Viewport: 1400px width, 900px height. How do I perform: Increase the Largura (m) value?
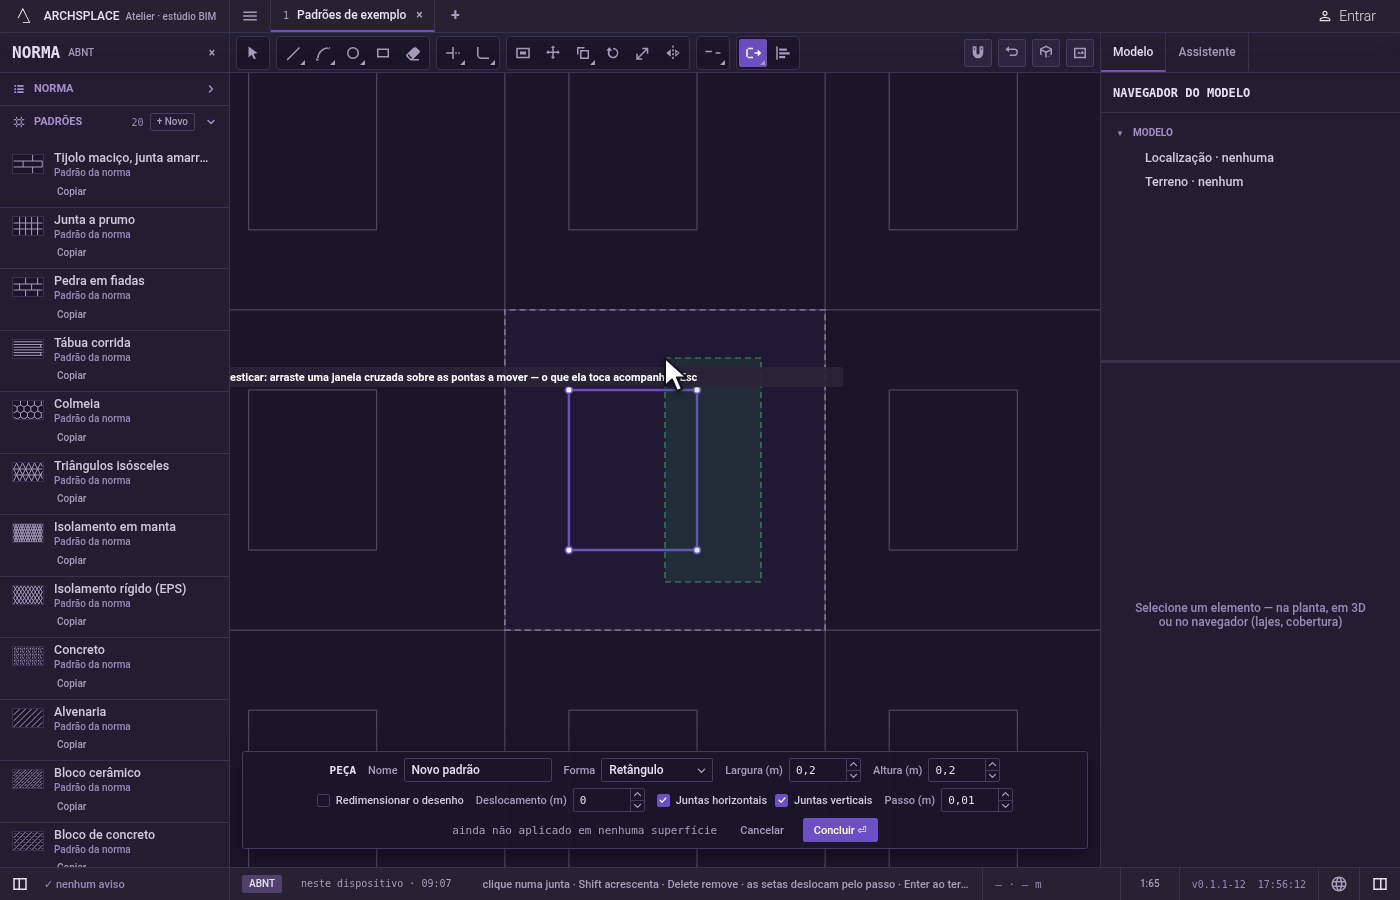pyautogui.click(x=853, y=765)
